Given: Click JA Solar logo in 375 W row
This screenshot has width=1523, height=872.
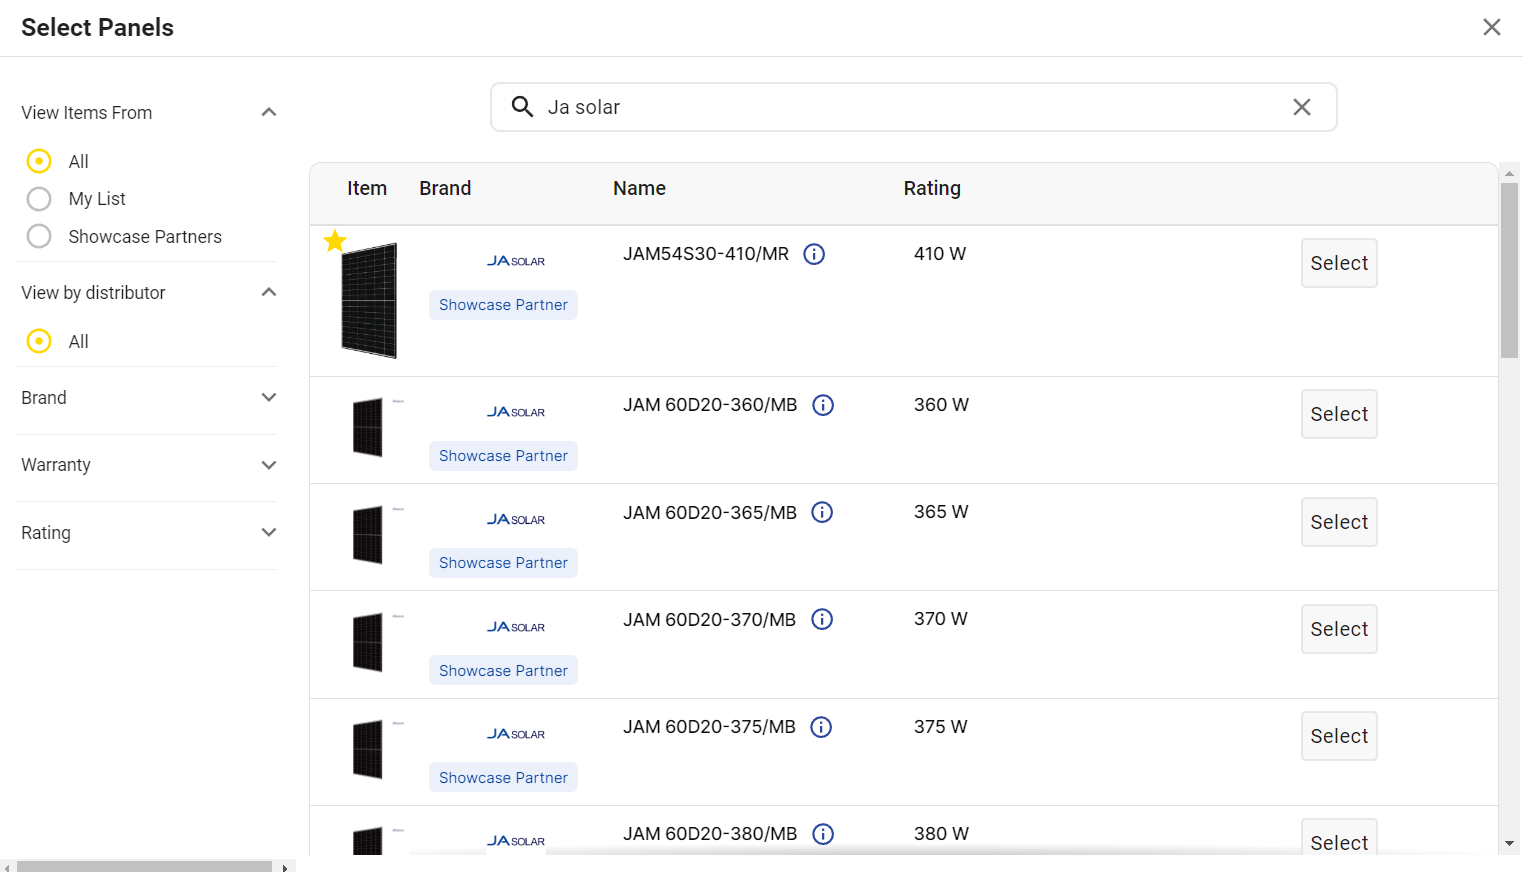Looking at the screenshot, I should [x=516, y=734].
